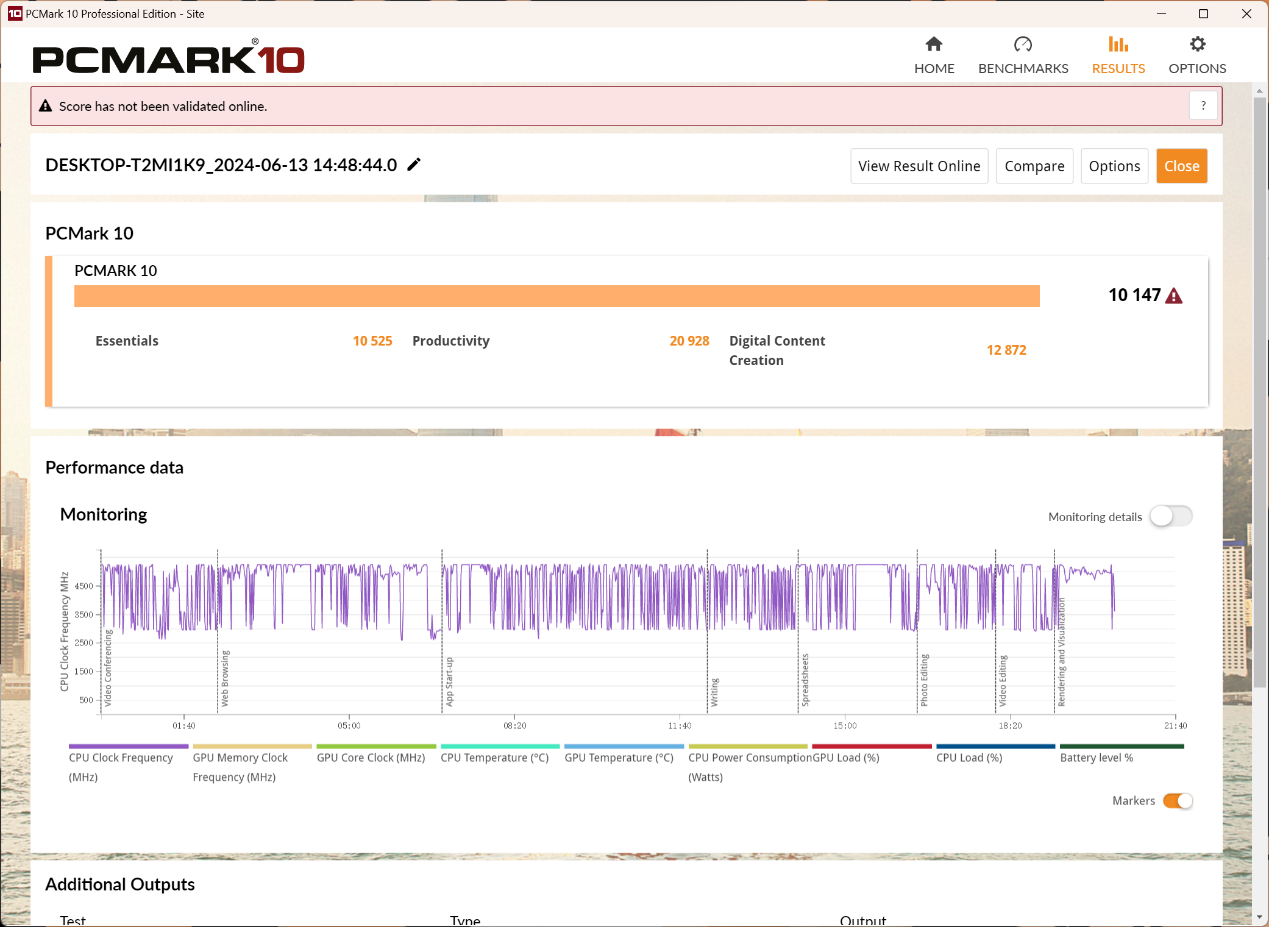Click the App Start-up marker on chart
Image resolution: width=1269 pixels, height=927 pixels.
[x=449, y=682]
